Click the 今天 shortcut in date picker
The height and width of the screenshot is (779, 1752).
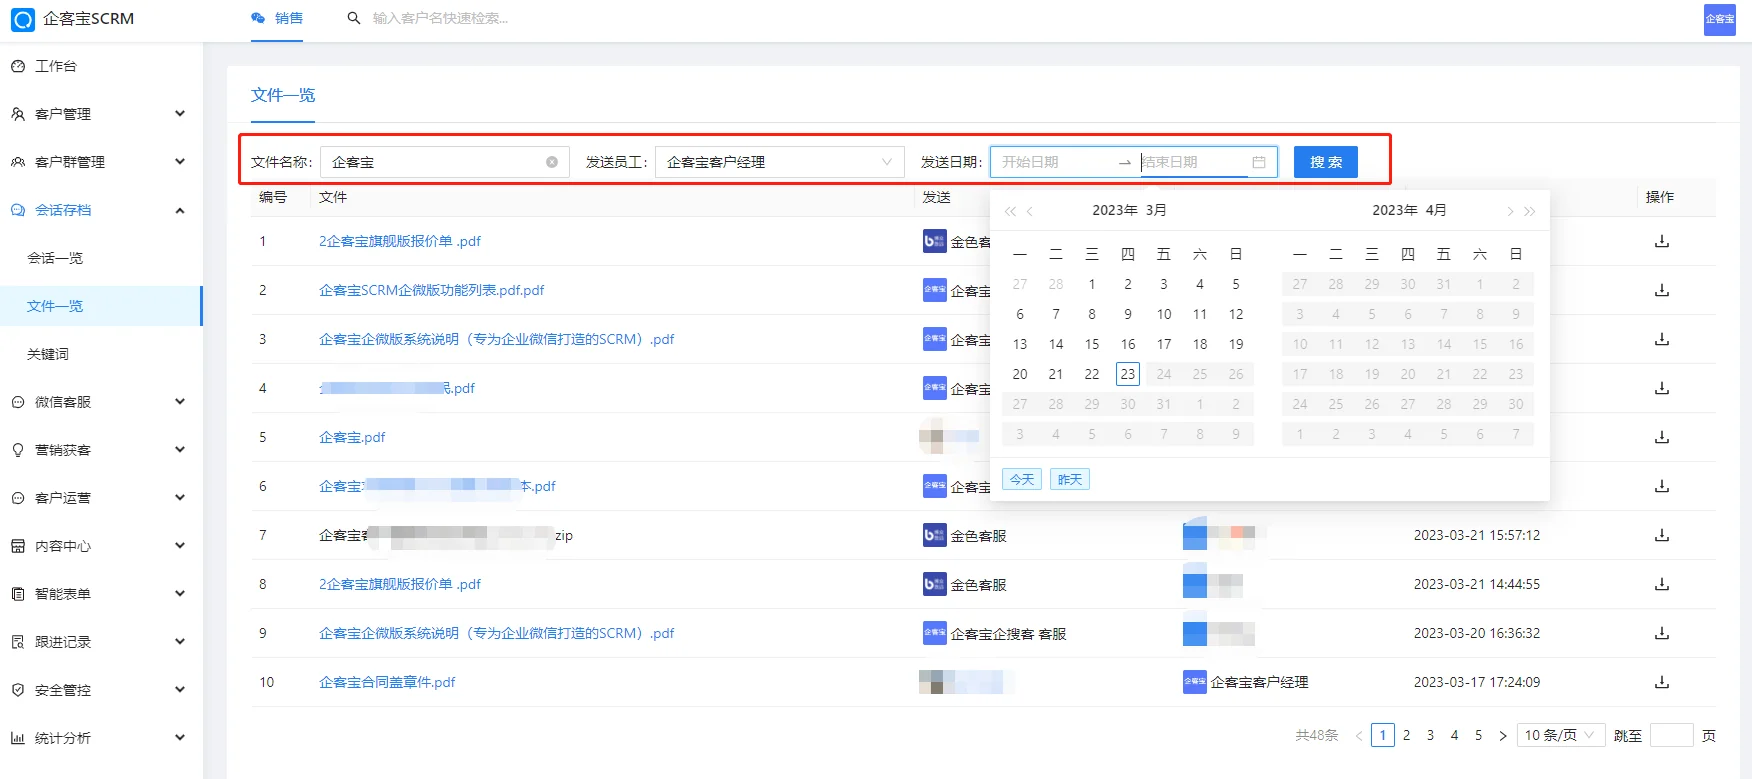(1022, 480)
